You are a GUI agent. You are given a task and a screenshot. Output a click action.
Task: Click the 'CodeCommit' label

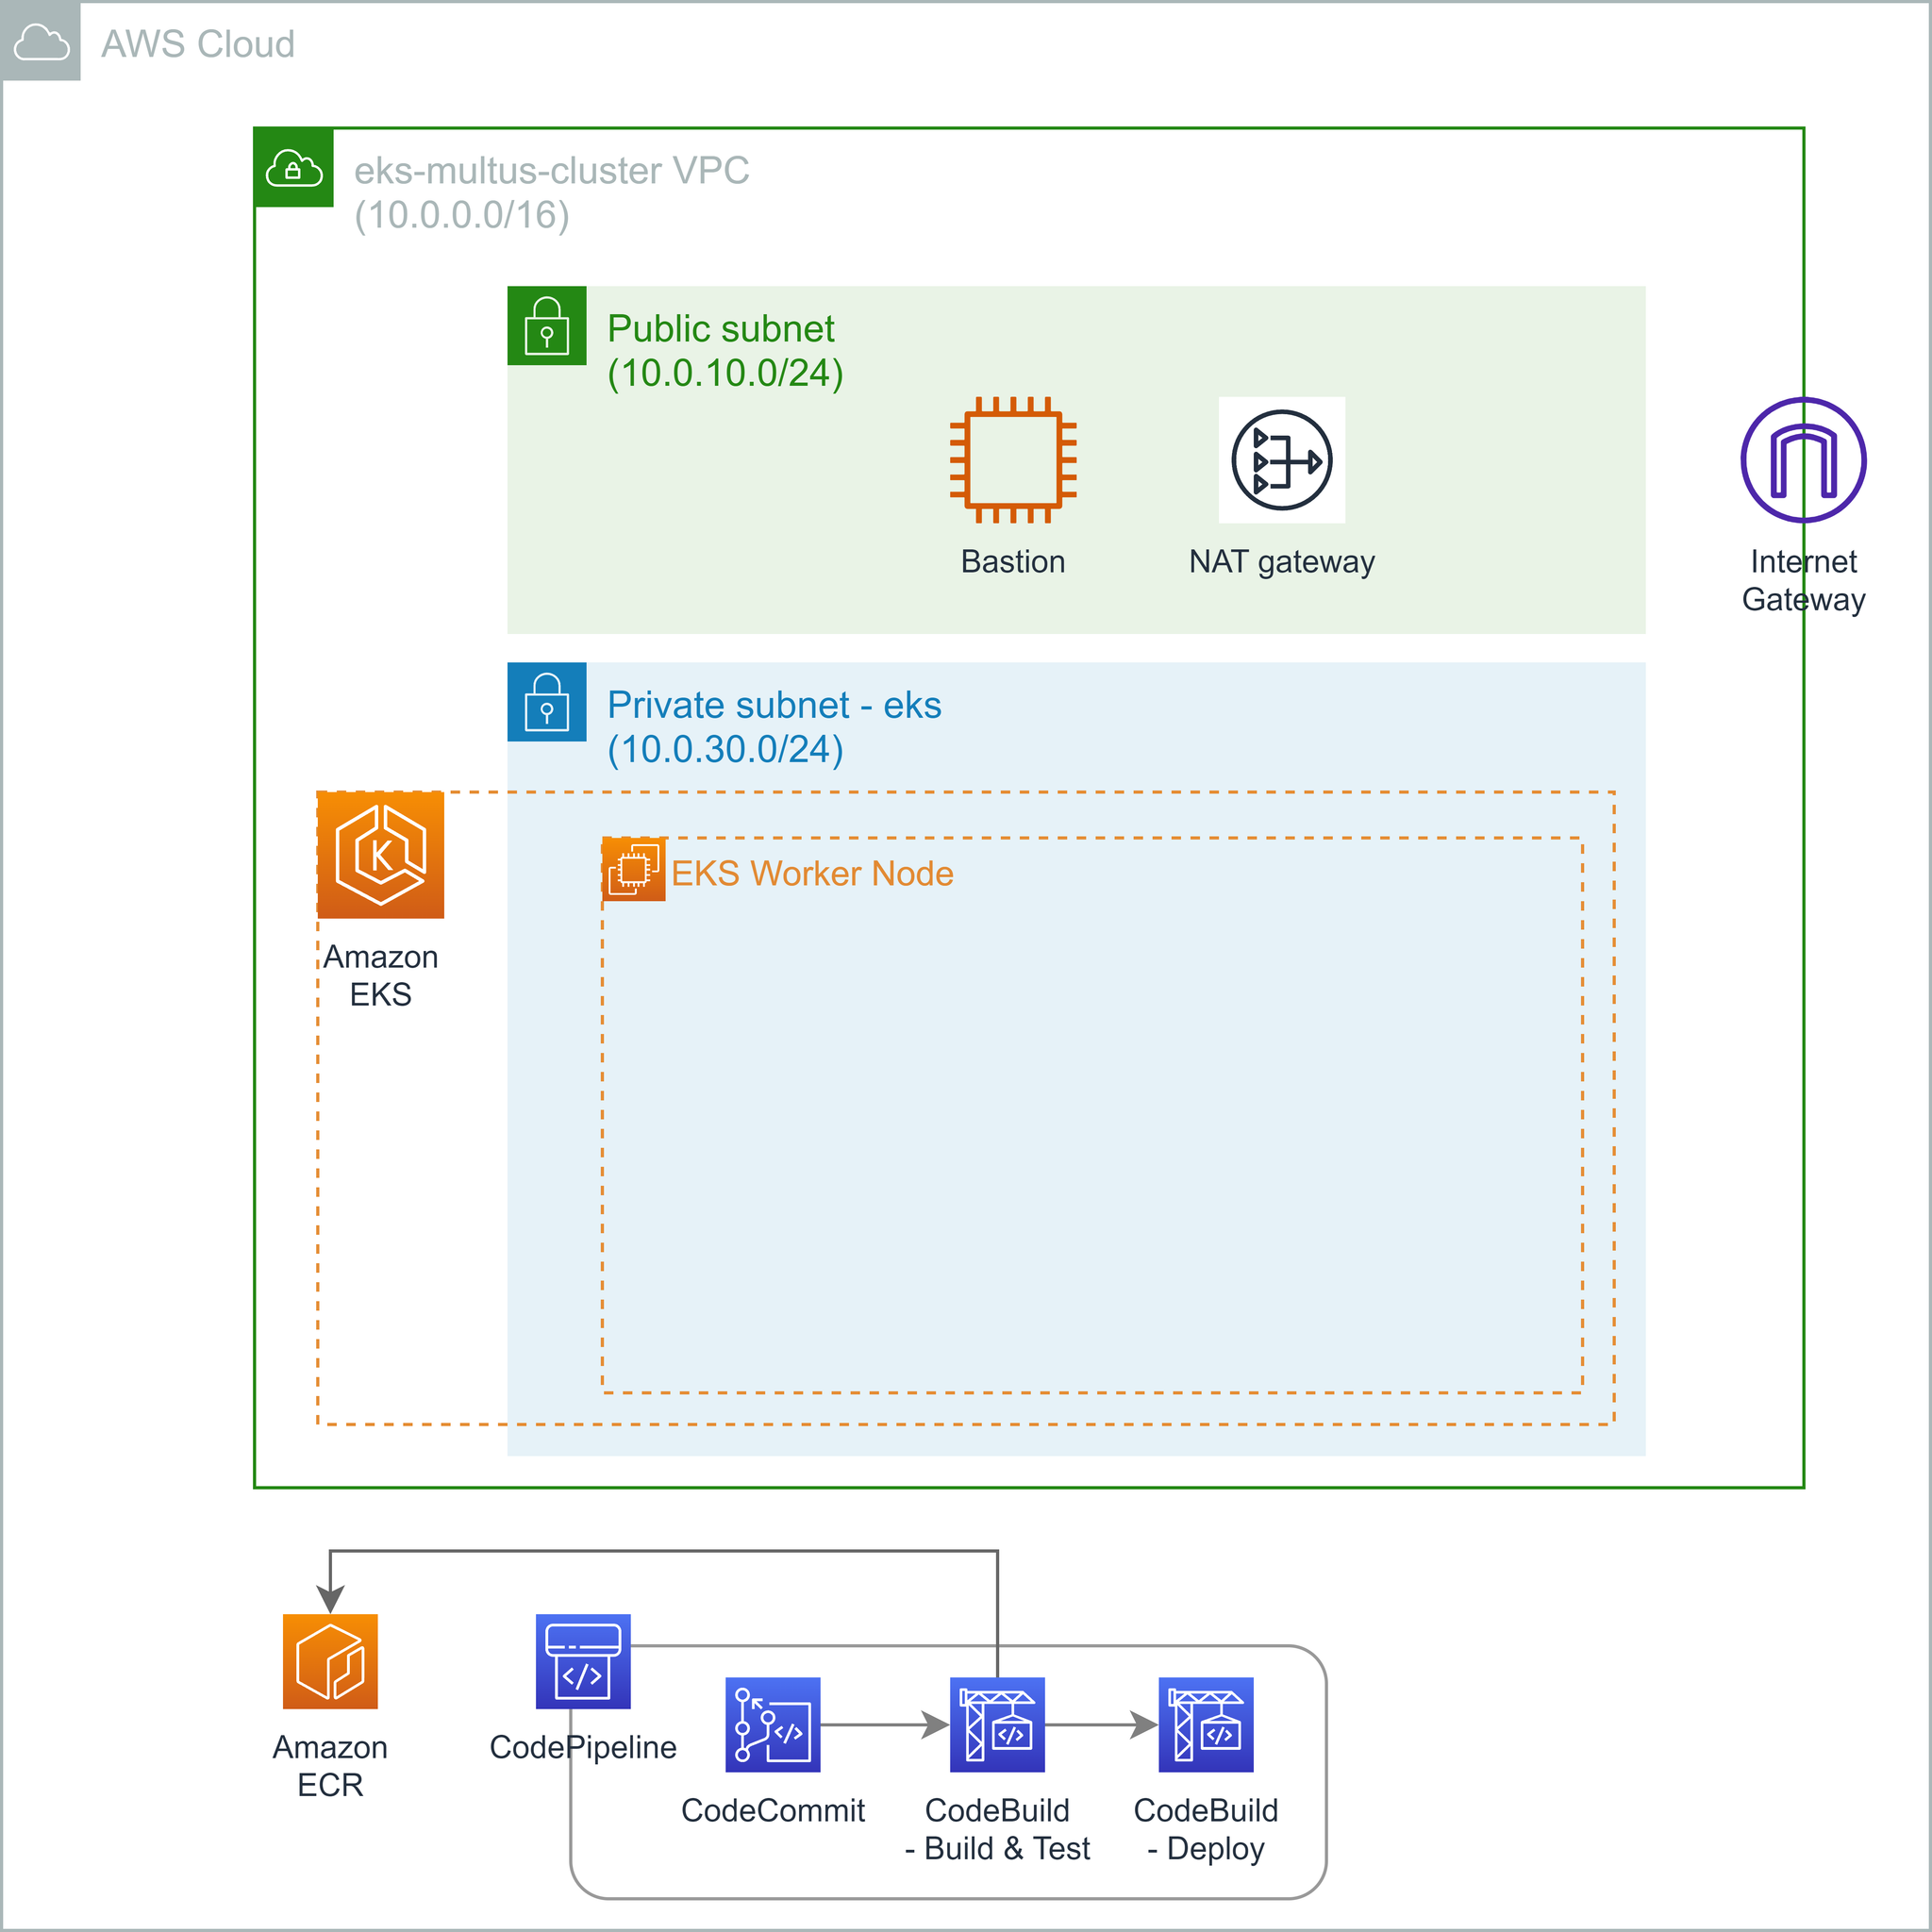click(x=773, y=1810)
